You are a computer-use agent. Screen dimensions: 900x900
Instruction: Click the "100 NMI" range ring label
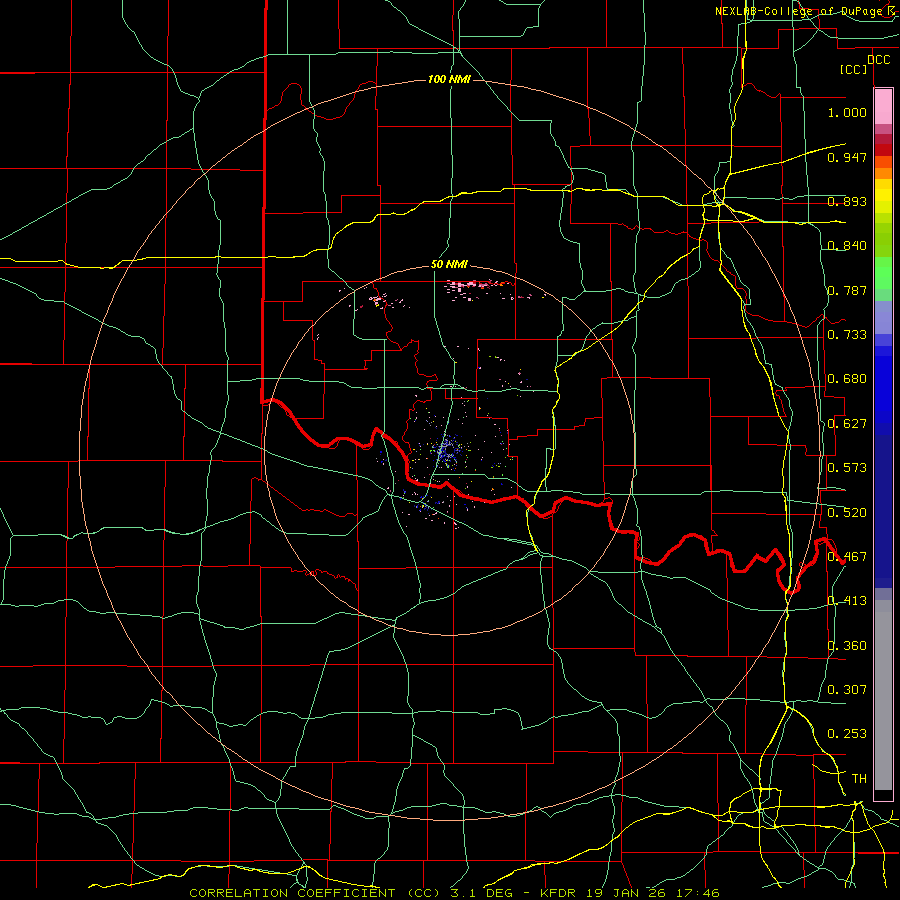pos(449,79)
